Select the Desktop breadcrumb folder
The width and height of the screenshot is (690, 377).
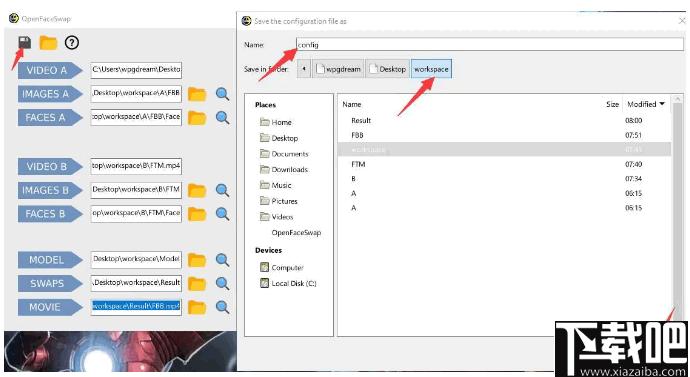387,69
